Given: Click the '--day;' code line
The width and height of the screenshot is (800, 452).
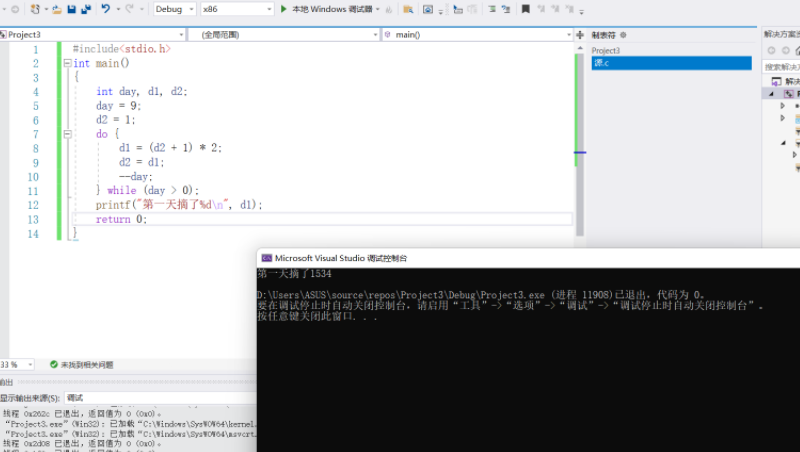Looking at the screenshot, I should [135, 177].
